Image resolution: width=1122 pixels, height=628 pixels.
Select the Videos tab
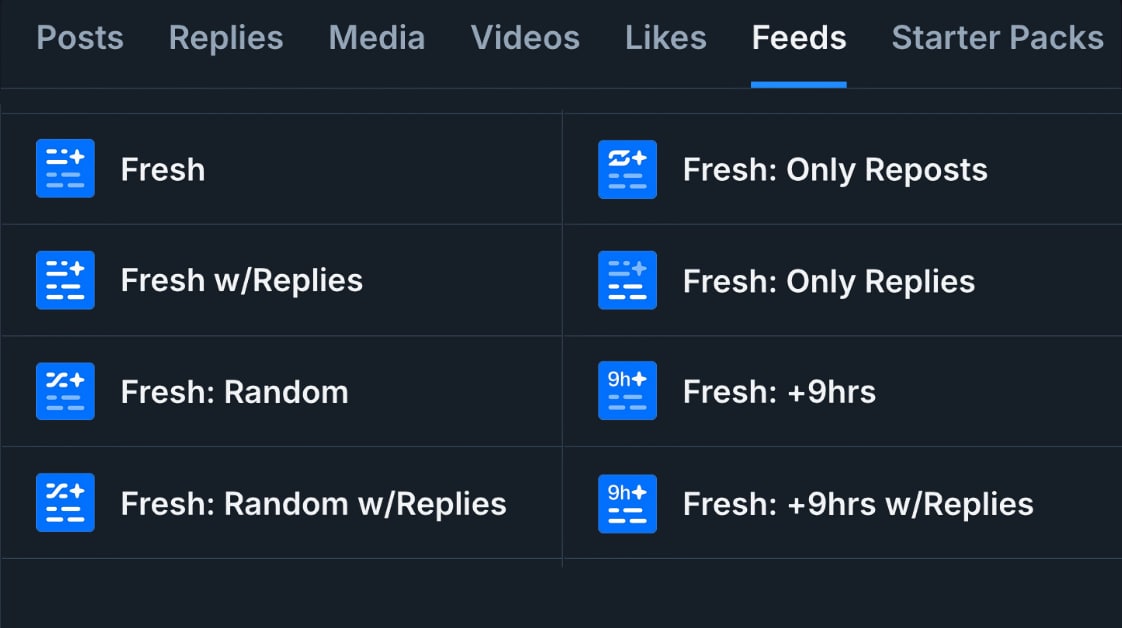(x=525, y=38)
